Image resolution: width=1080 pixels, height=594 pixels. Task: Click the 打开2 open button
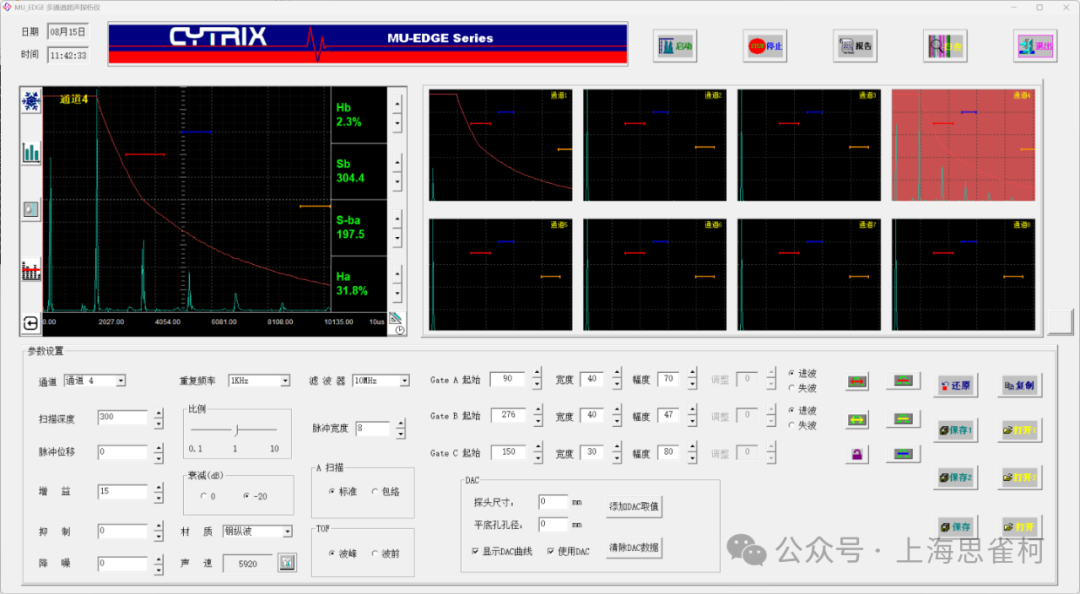tap(1019, 478)
